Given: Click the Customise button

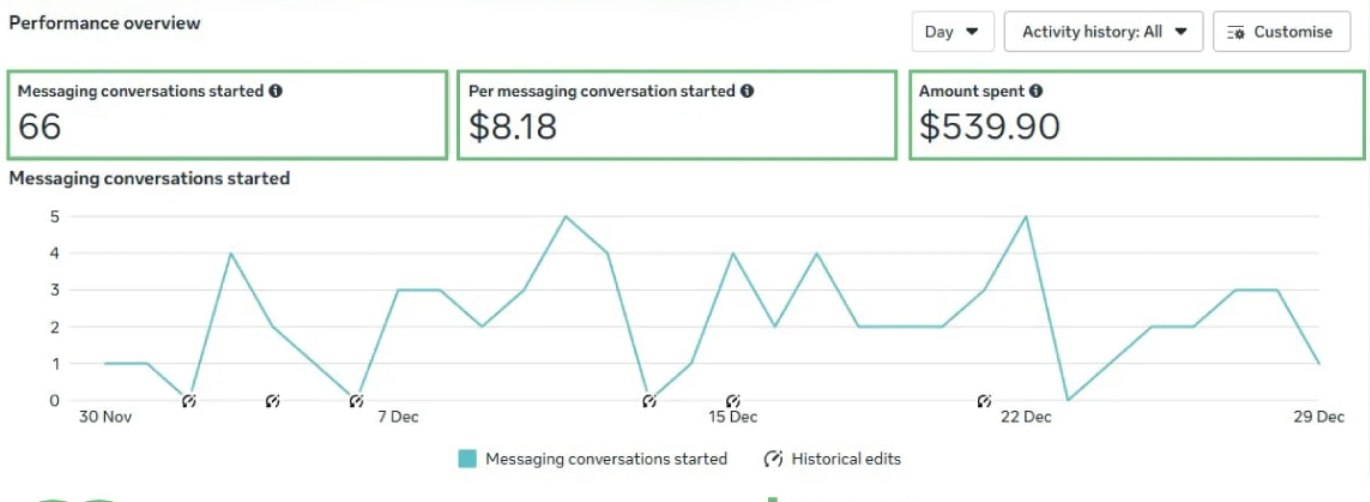Looking at the screenshot, I should pyautogui.click(x=1280, y=32).
